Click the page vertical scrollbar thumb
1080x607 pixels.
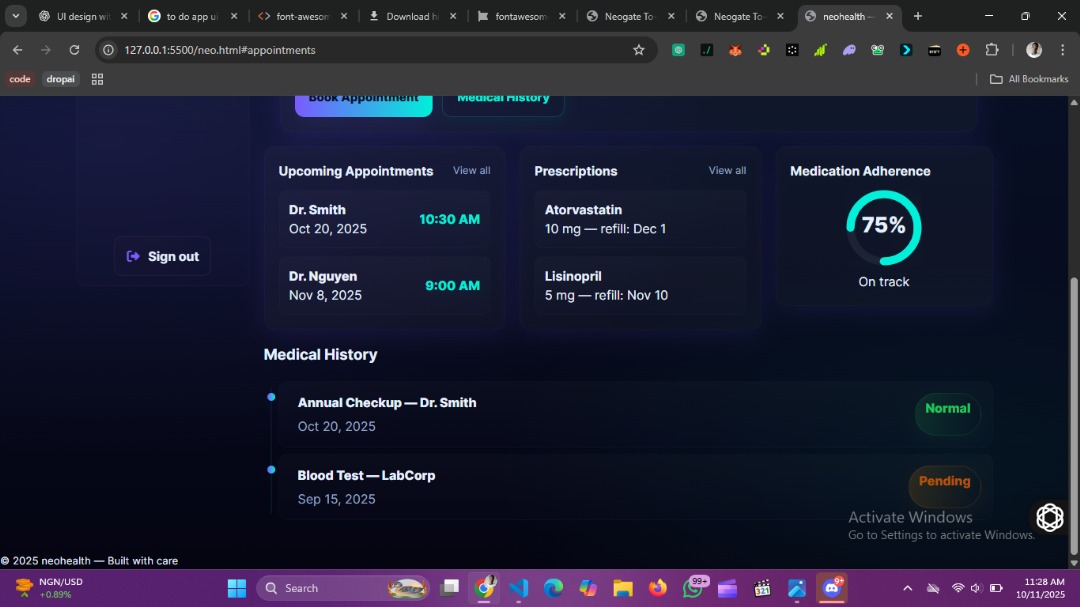tap(1074, 415)
